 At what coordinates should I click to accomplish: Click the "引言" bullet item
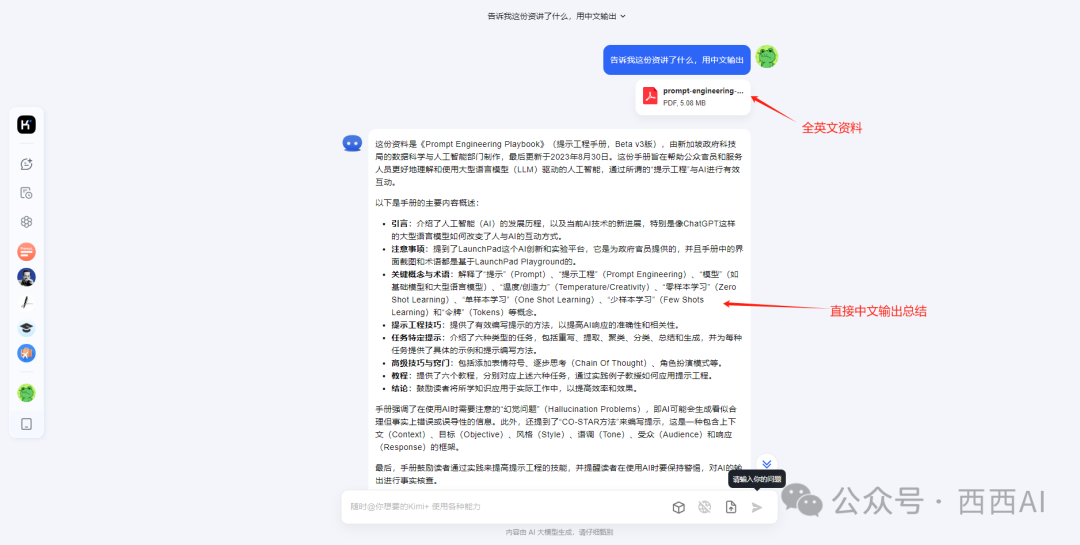pos(563,230)
